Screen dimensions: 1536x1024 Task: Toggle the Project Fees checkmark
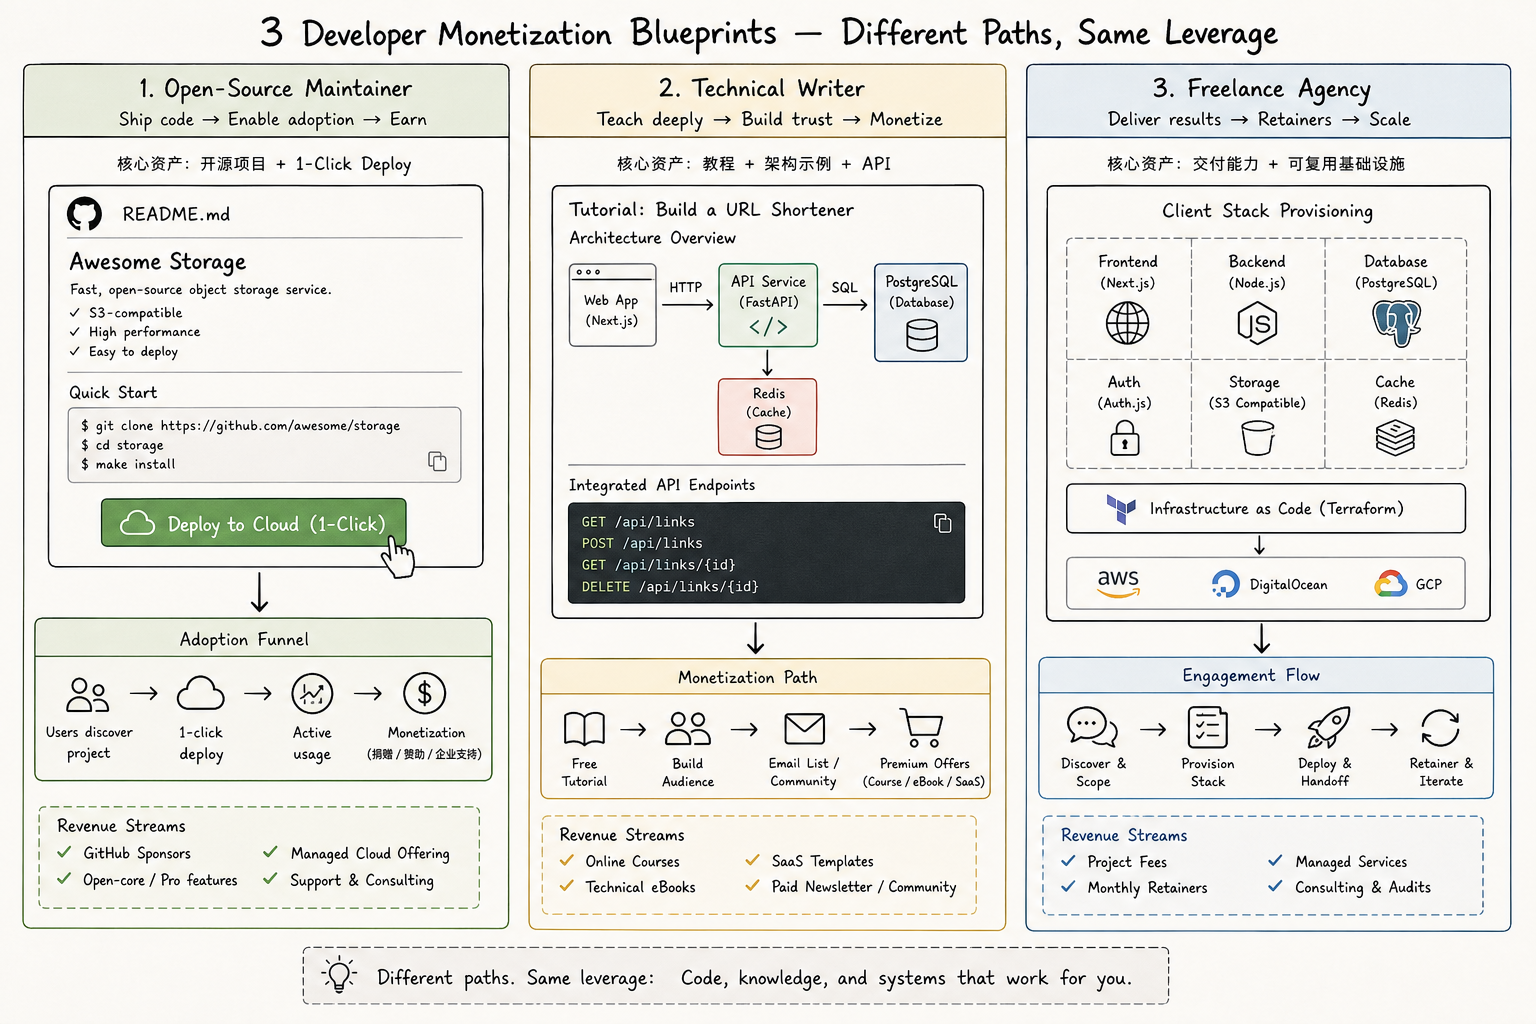(1068, 860)
